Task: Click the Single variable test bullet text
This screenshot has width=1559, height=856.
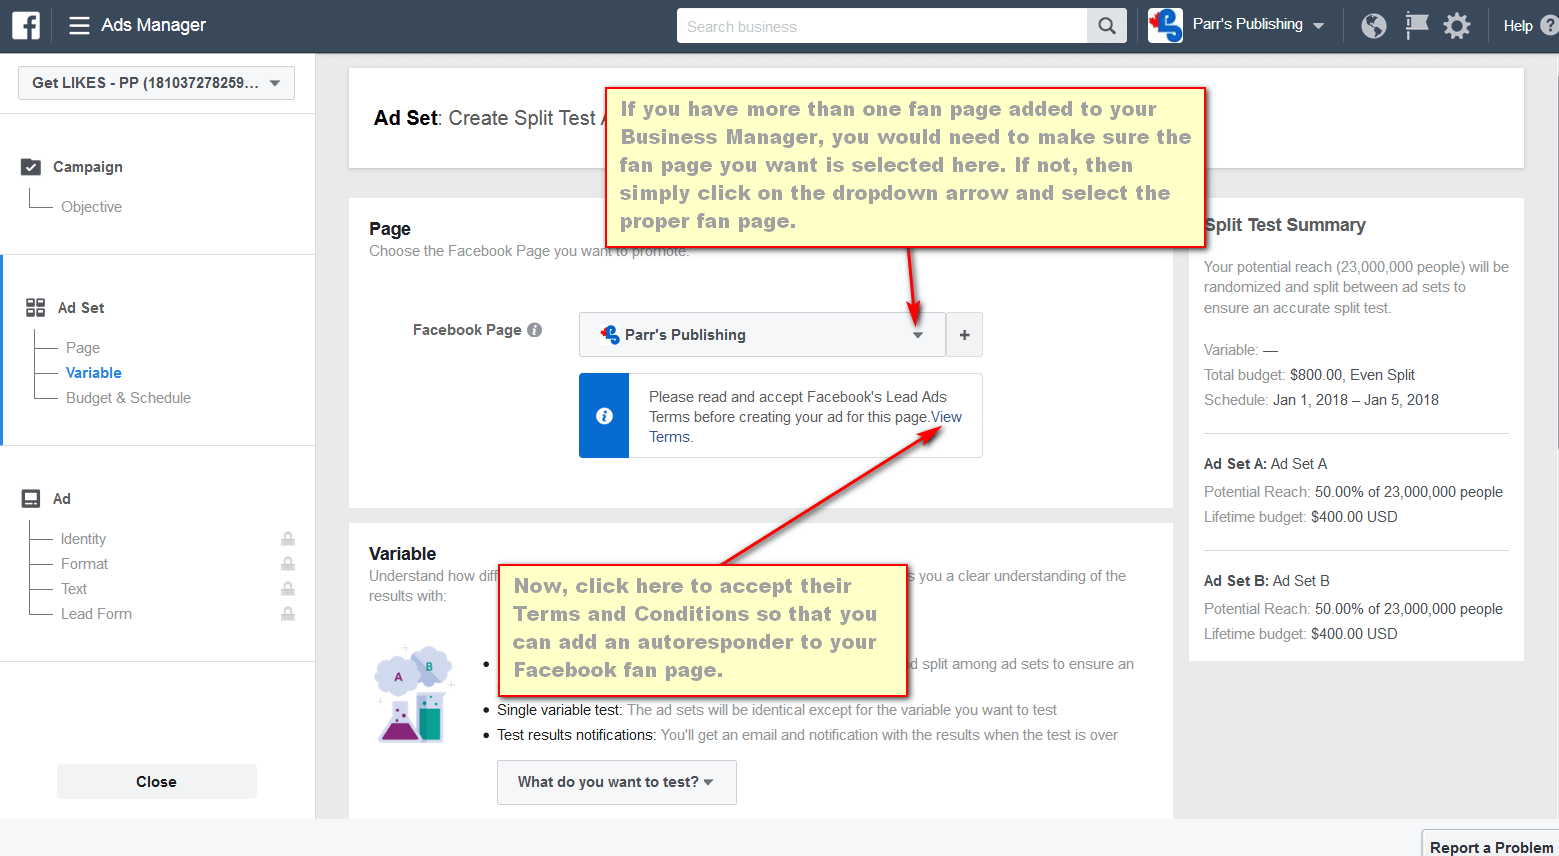Action: pos(777,710)
